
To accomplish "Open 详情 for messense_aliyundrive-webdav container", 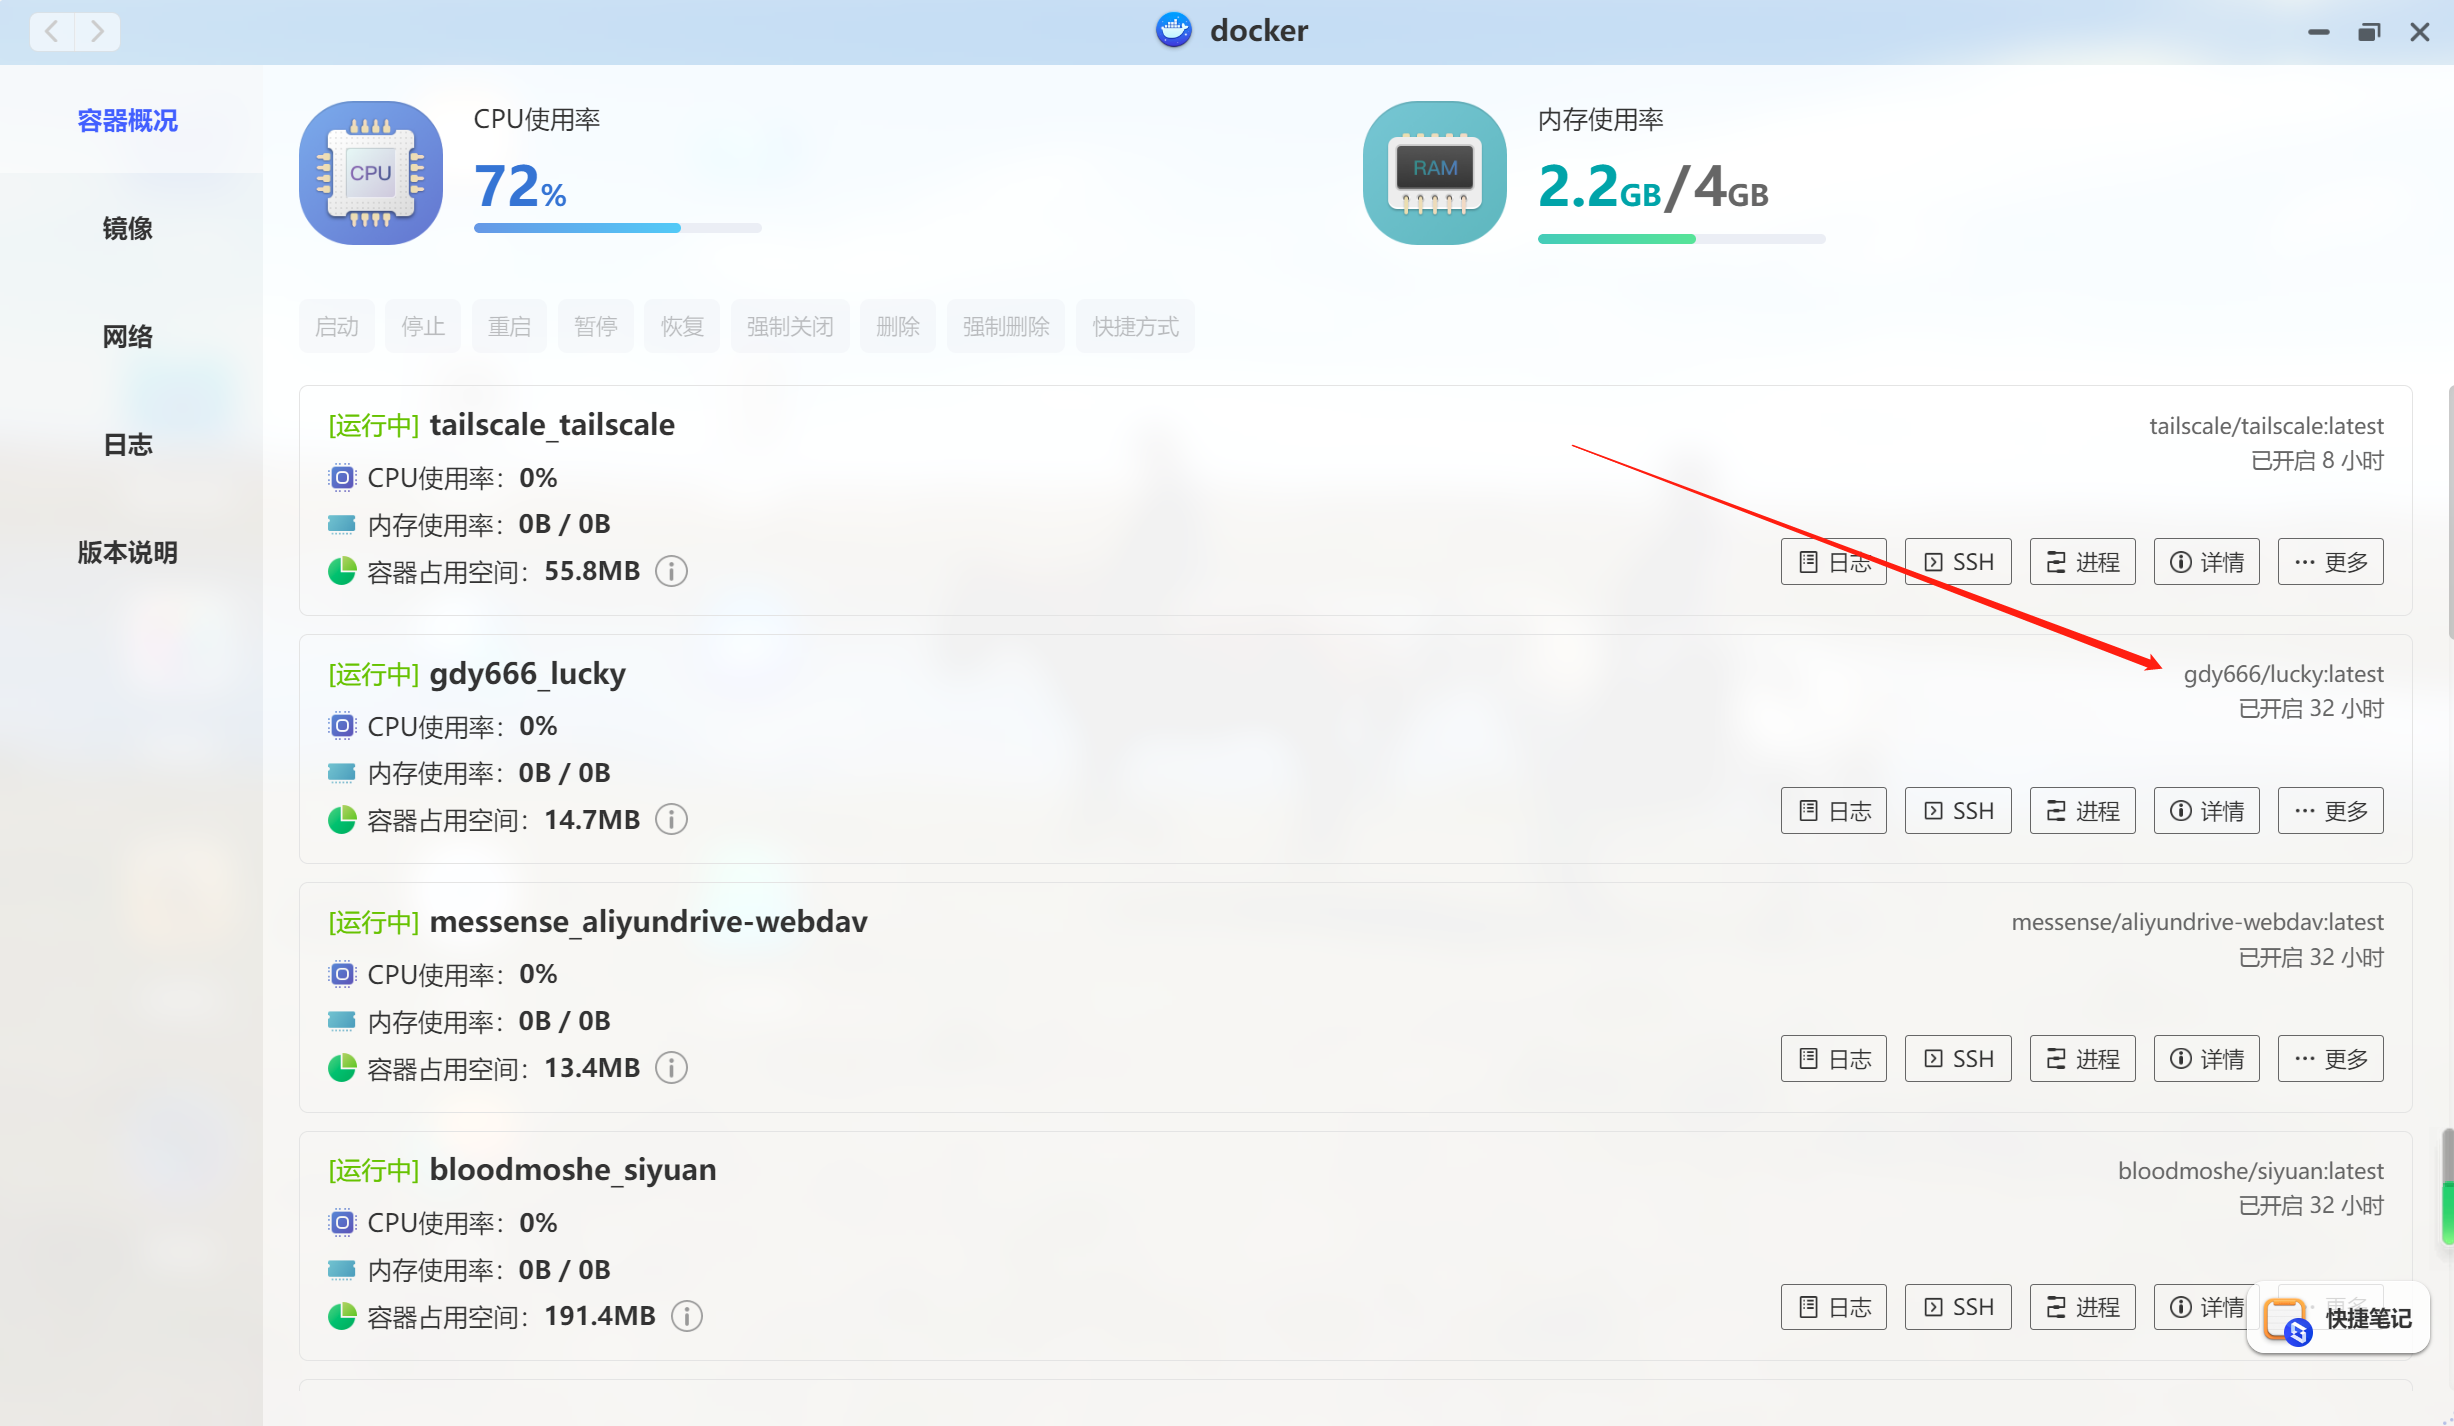I will tap(2206, 1058).
